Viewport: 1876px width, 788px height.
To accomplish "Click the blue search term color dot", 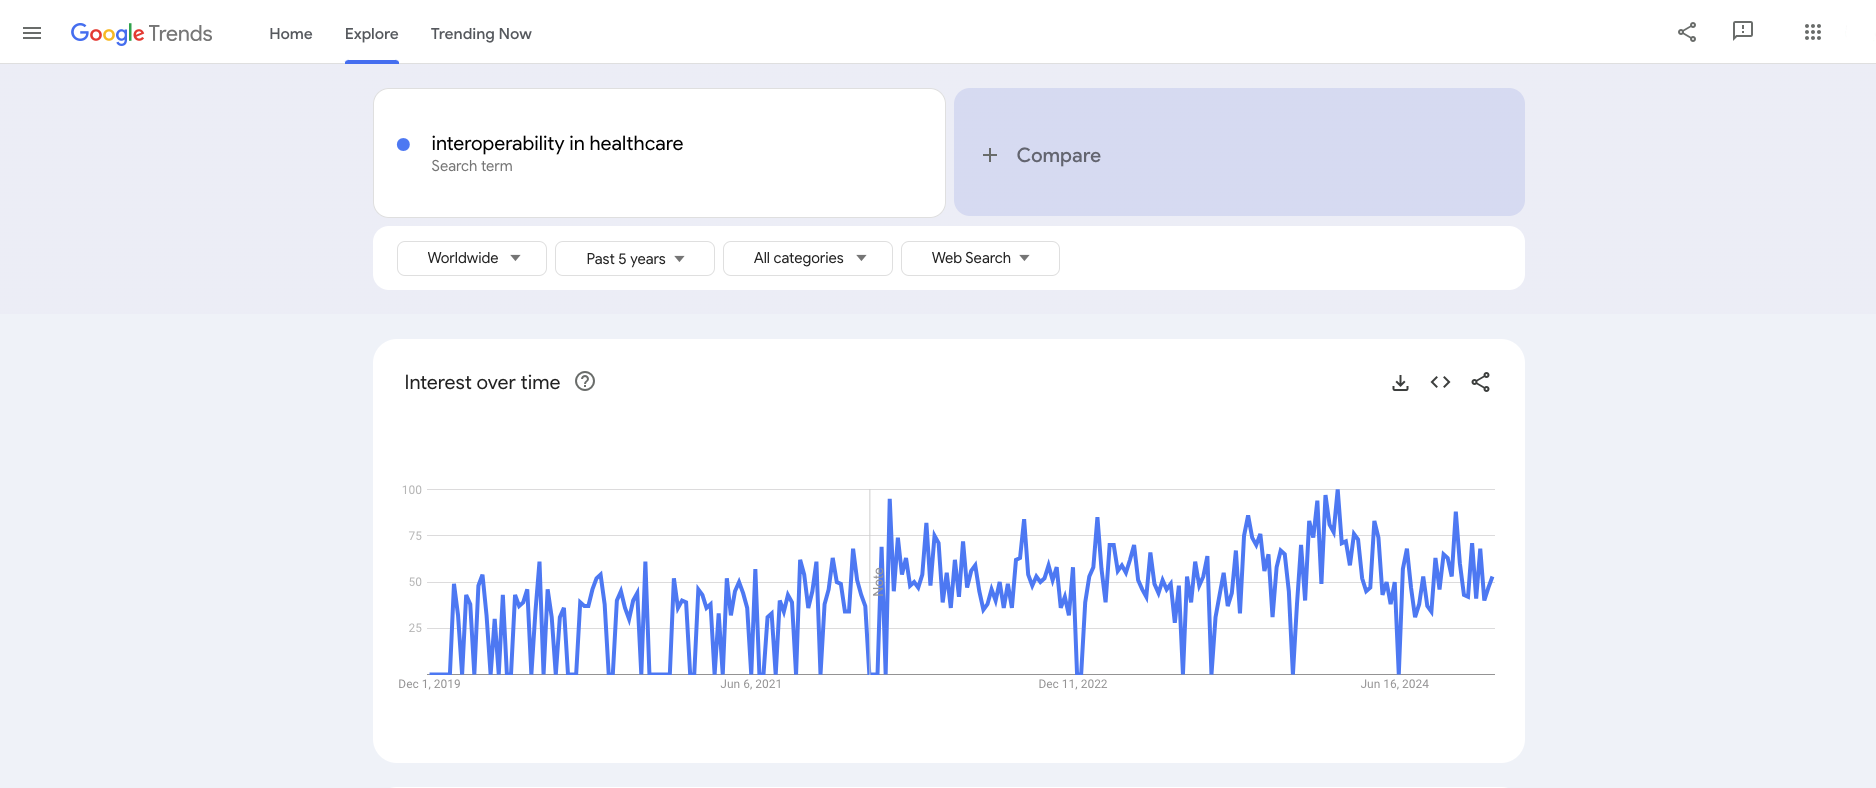I will tap(403, 144).
